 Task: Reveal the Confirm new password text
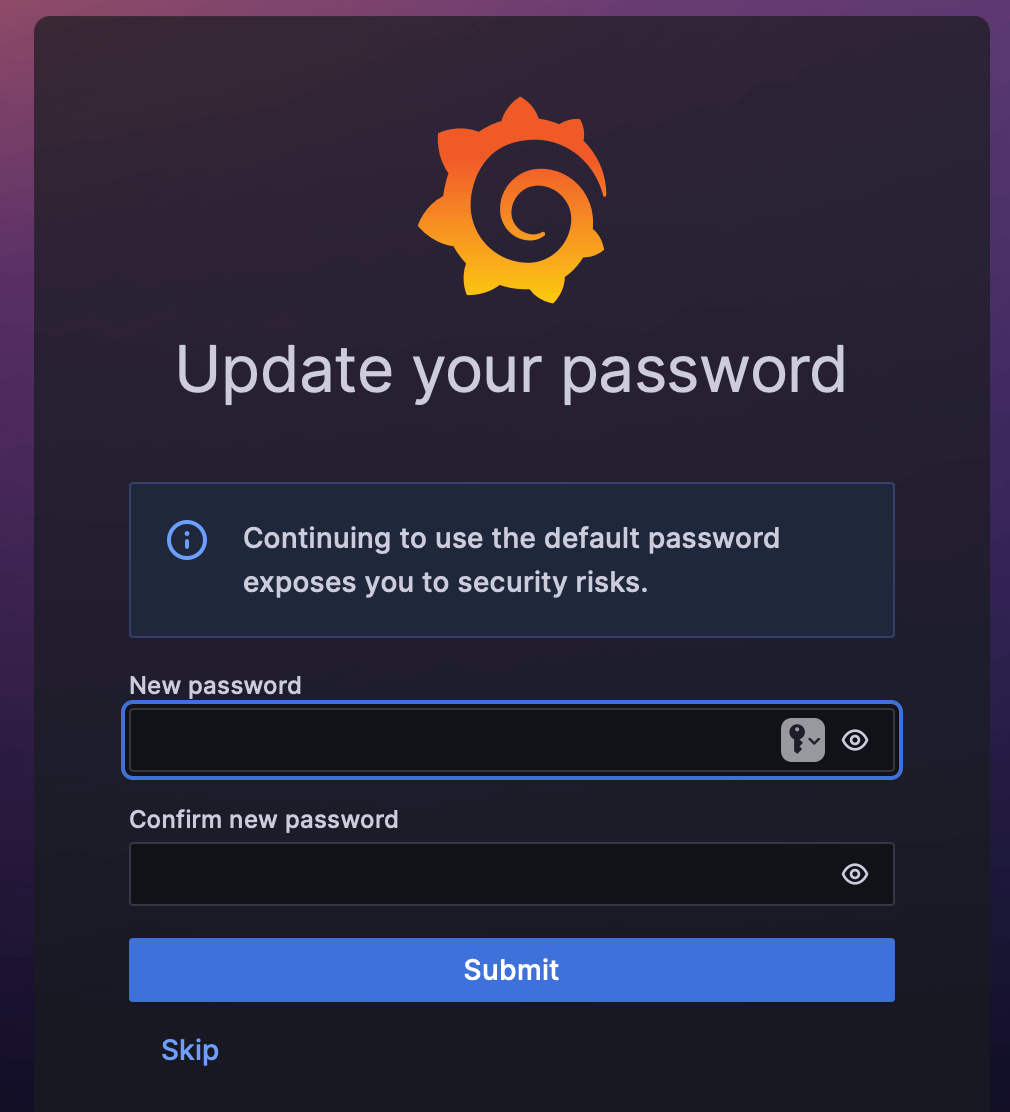pyautogui.click(x=855, y=874)
